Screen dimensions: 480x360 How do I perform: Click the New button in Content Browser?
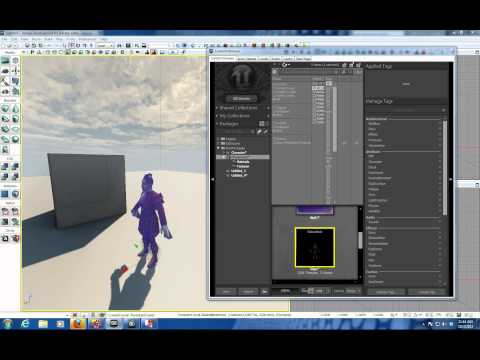(226, 292)
